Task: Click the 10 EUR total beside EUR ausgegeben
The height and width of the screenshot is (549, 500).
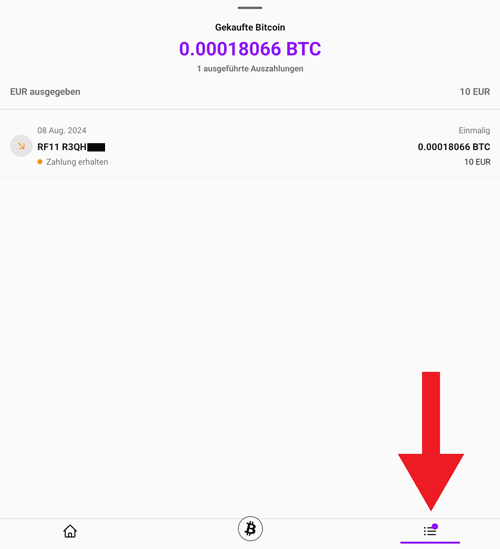Action: (x=475, y=92)
